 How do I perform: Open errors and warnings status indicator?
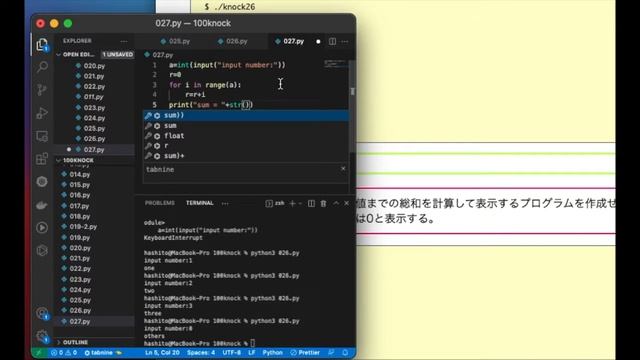(64, 353)
